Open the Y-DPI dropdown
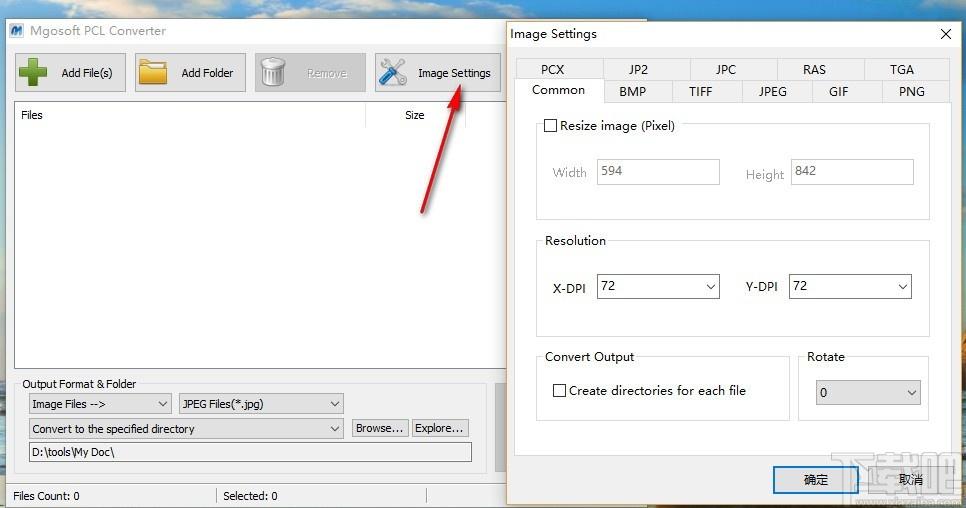The height and width of the screenshot is (508, 966). click(850, 286)
